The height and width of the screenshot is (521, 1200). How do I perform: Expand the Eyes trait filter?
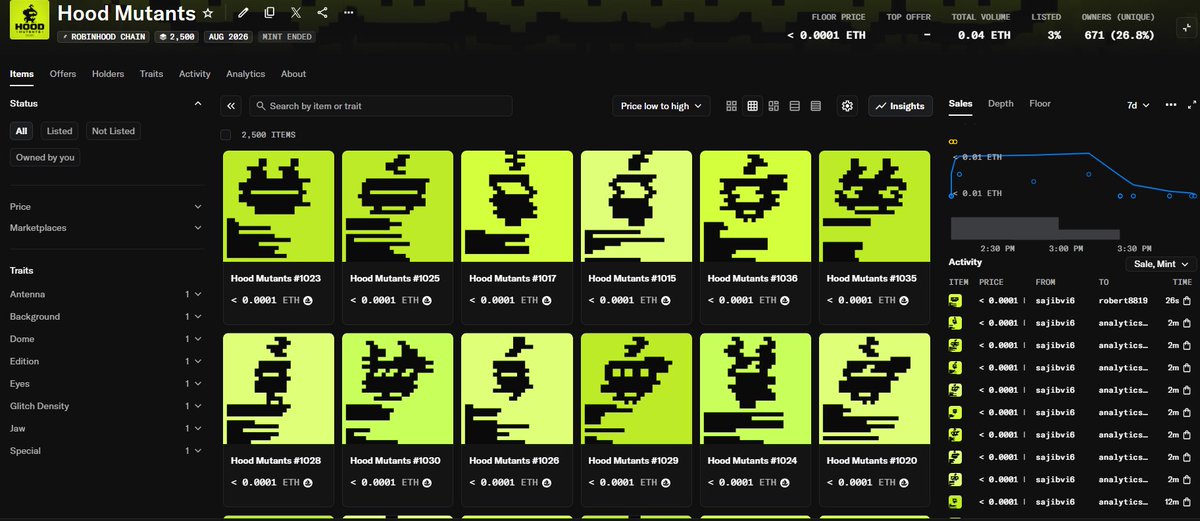[106, 383]
